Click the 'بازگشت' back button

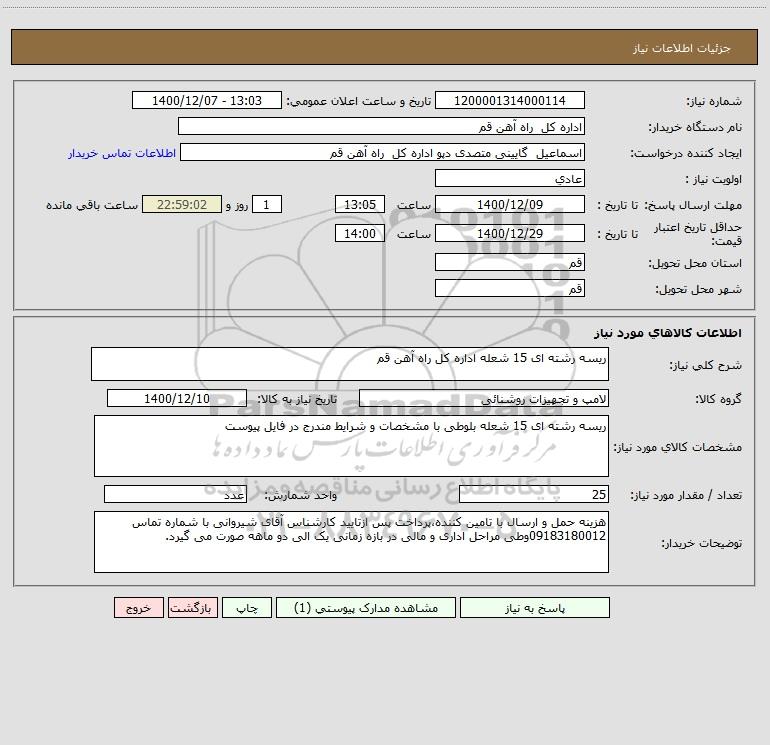(x=192, y=607)
